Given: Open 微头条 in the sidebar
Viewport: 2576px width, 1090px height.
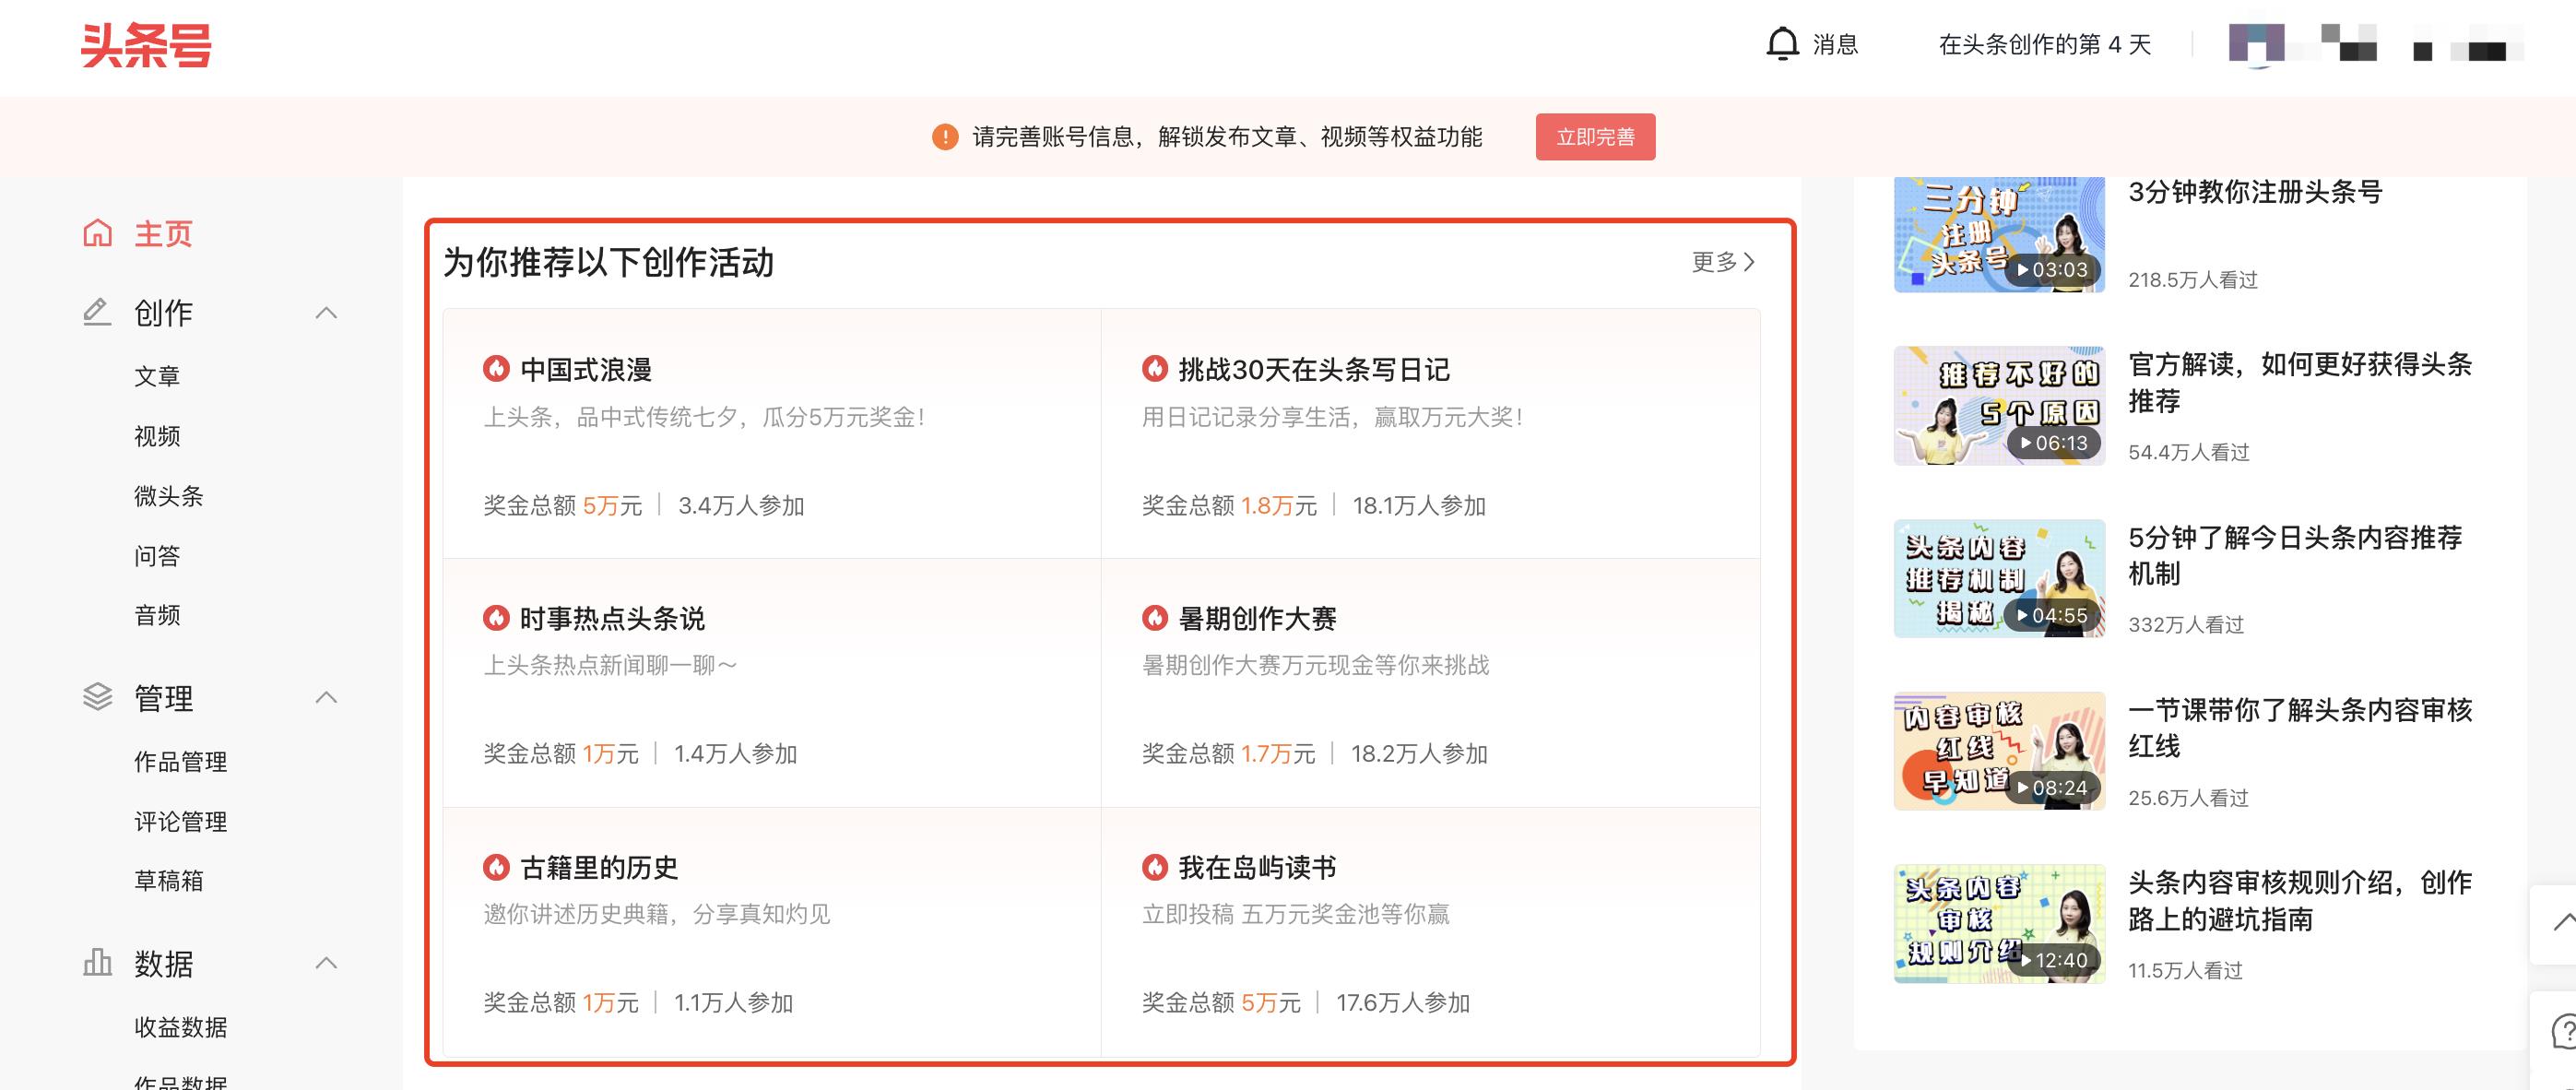Looking at the screenshot, I should point(168,496).
